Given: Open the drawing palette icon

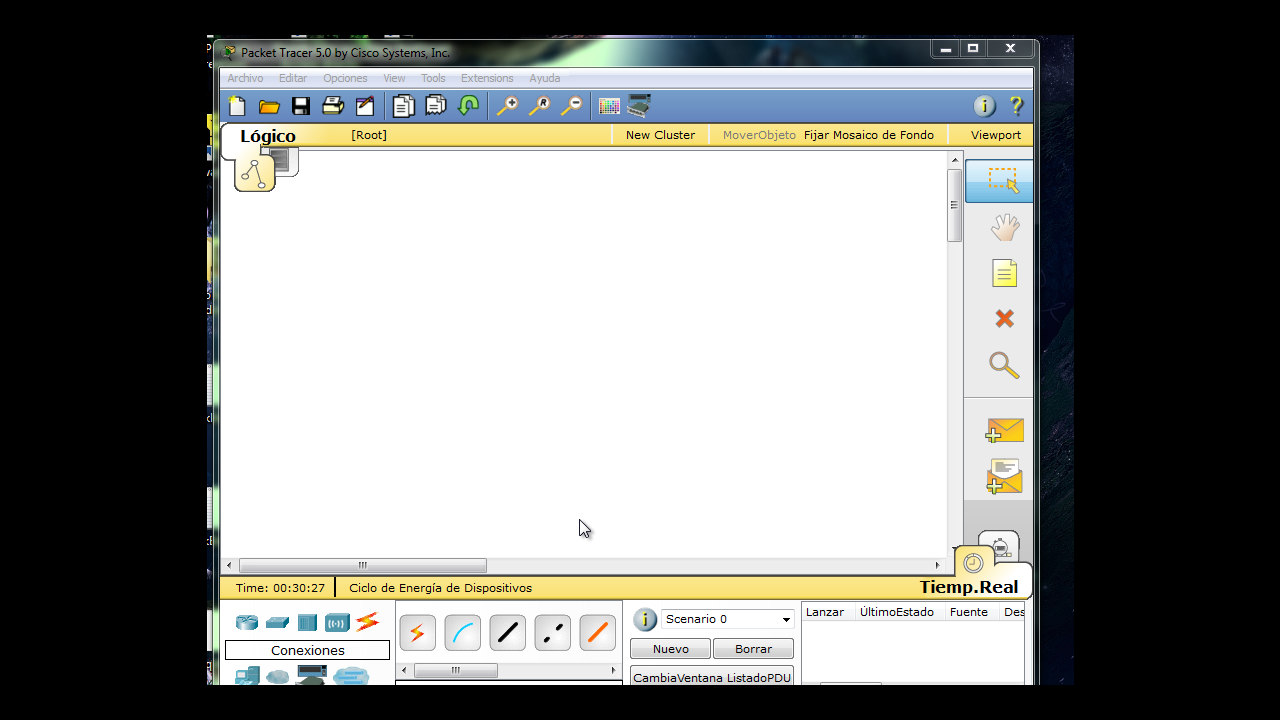Looking at the screenshot, I should (609, 106).
